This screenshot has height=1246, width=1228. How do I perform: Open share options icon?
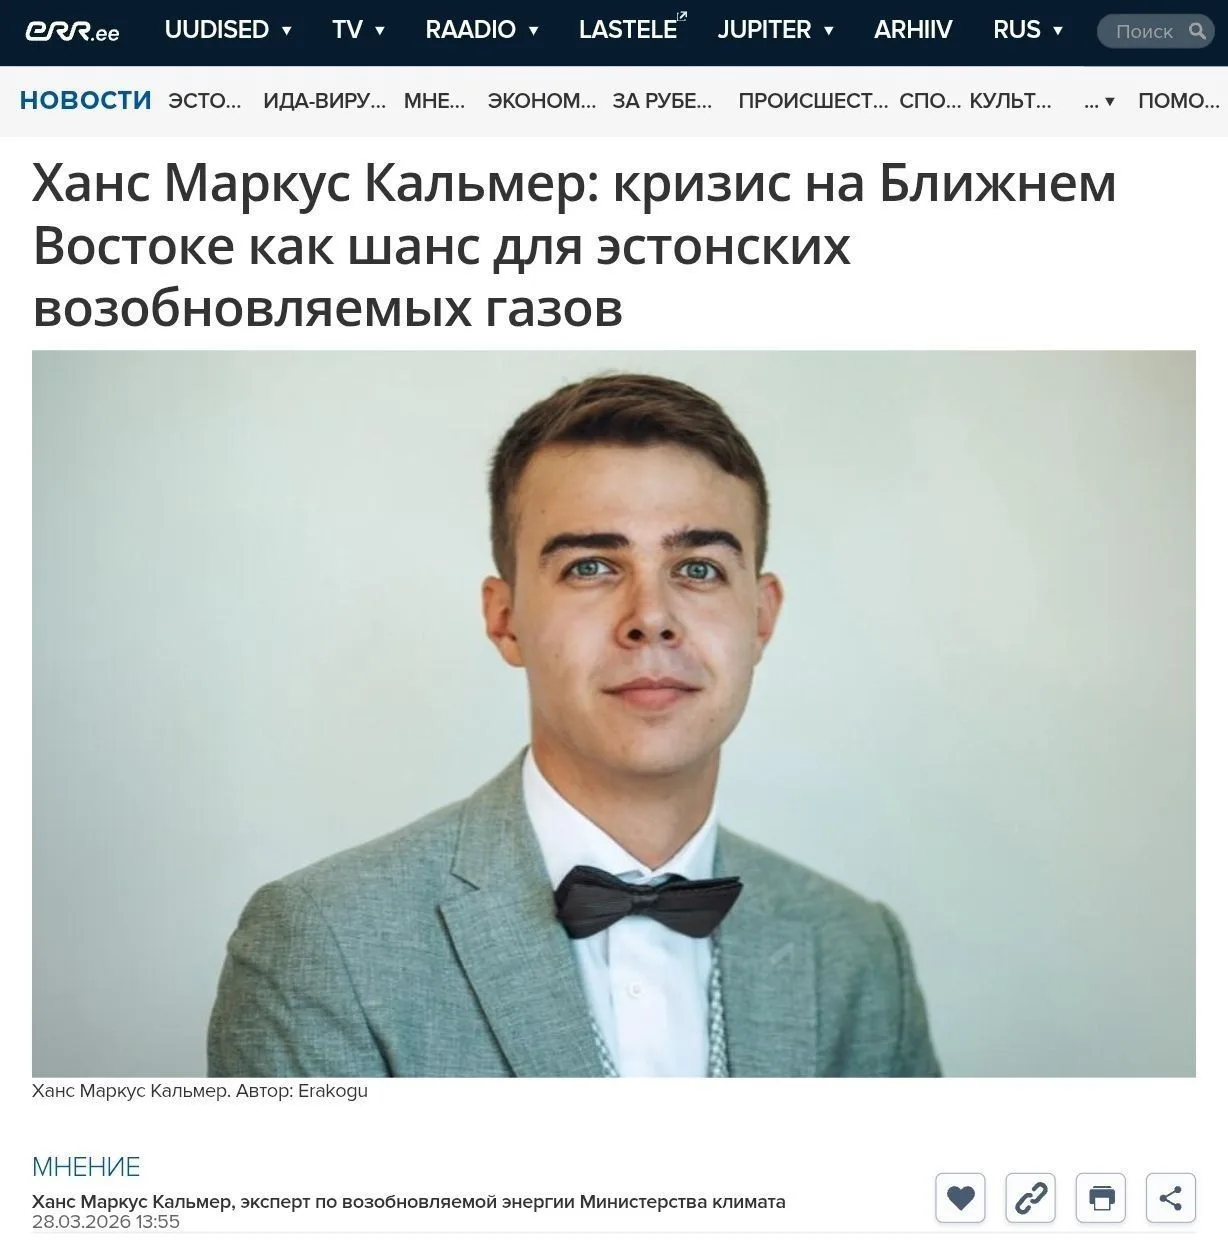[1171, 1197]
